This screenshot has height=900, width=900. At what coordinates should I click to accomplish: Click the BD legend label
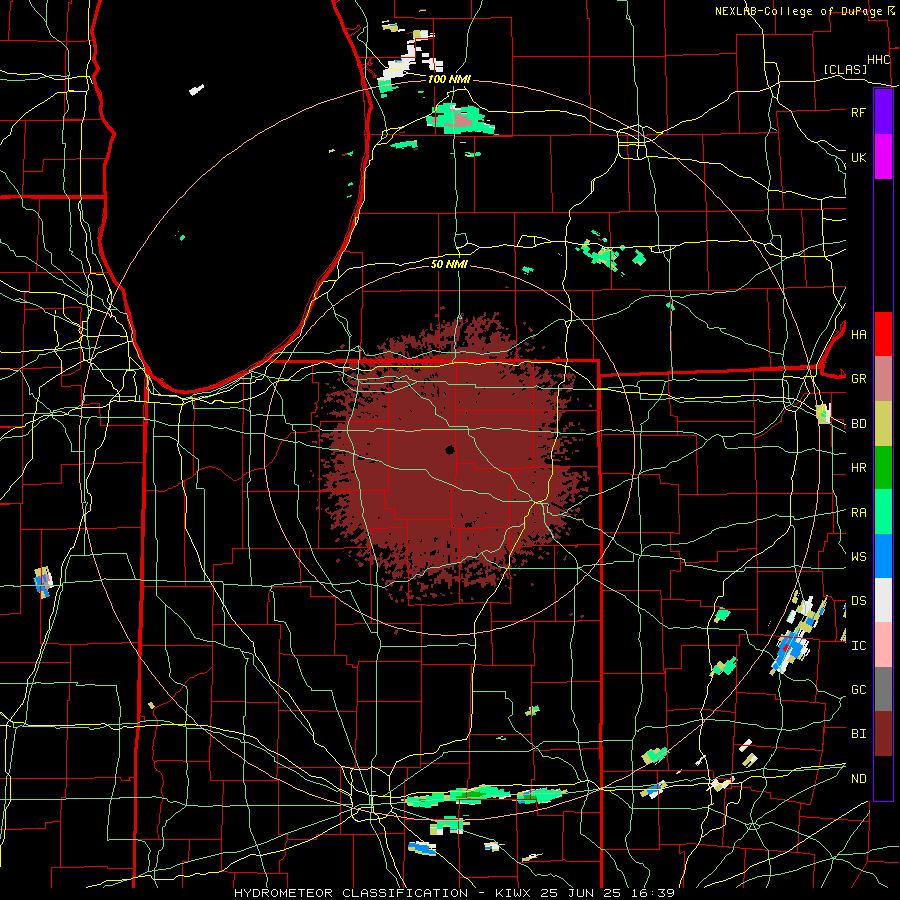pyautogui.click(x=858, y=424)
